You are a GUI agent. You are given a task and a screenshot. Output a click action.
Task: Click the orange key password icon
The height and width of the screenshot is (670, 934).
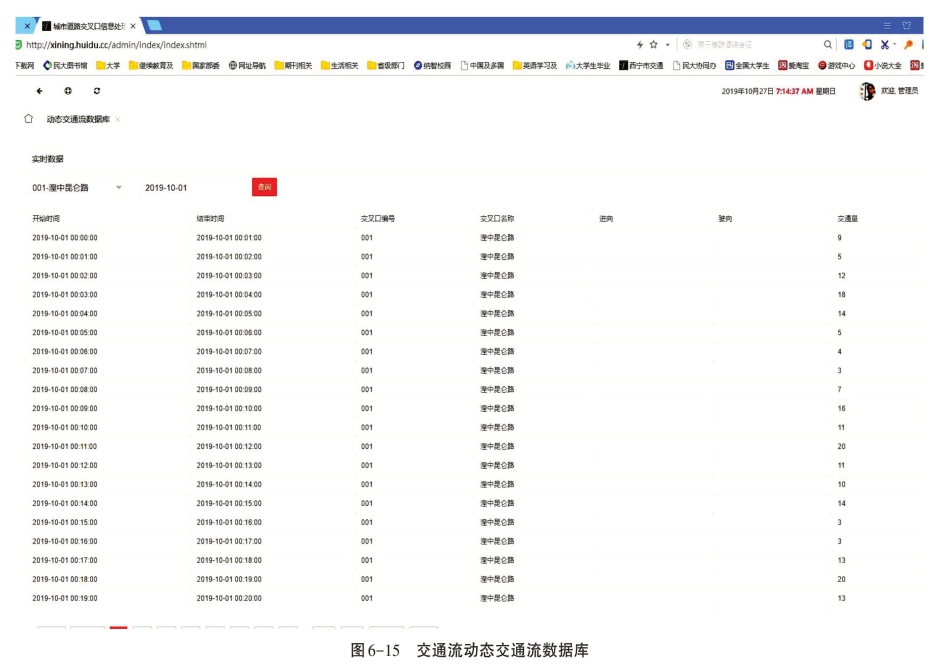pos(908,45)
